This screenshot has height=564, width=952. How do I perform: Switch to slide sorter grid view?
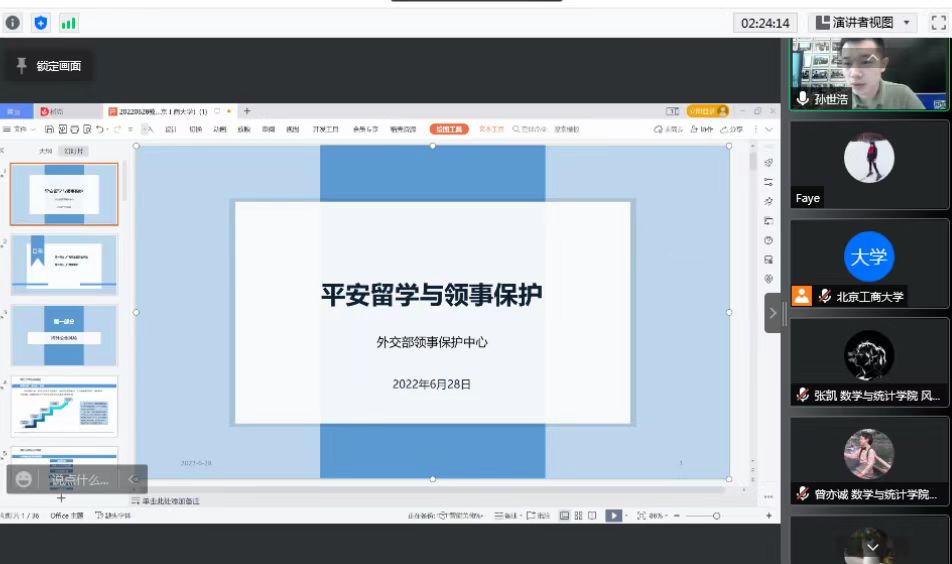pyautogui.click(x=579, y=516)
